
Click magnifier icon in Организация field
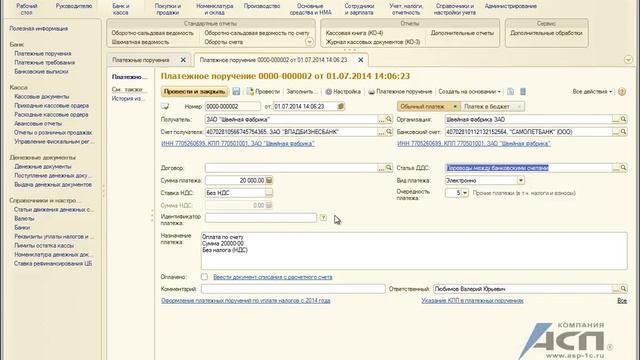(623, 119)
